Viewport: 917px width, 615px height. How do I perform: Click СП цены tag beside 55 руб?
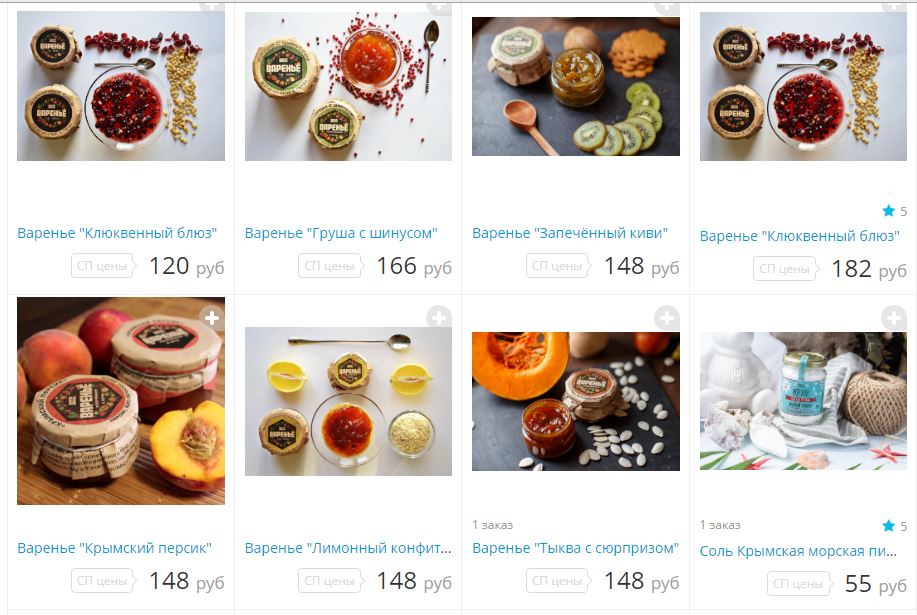tap(799, 584)
